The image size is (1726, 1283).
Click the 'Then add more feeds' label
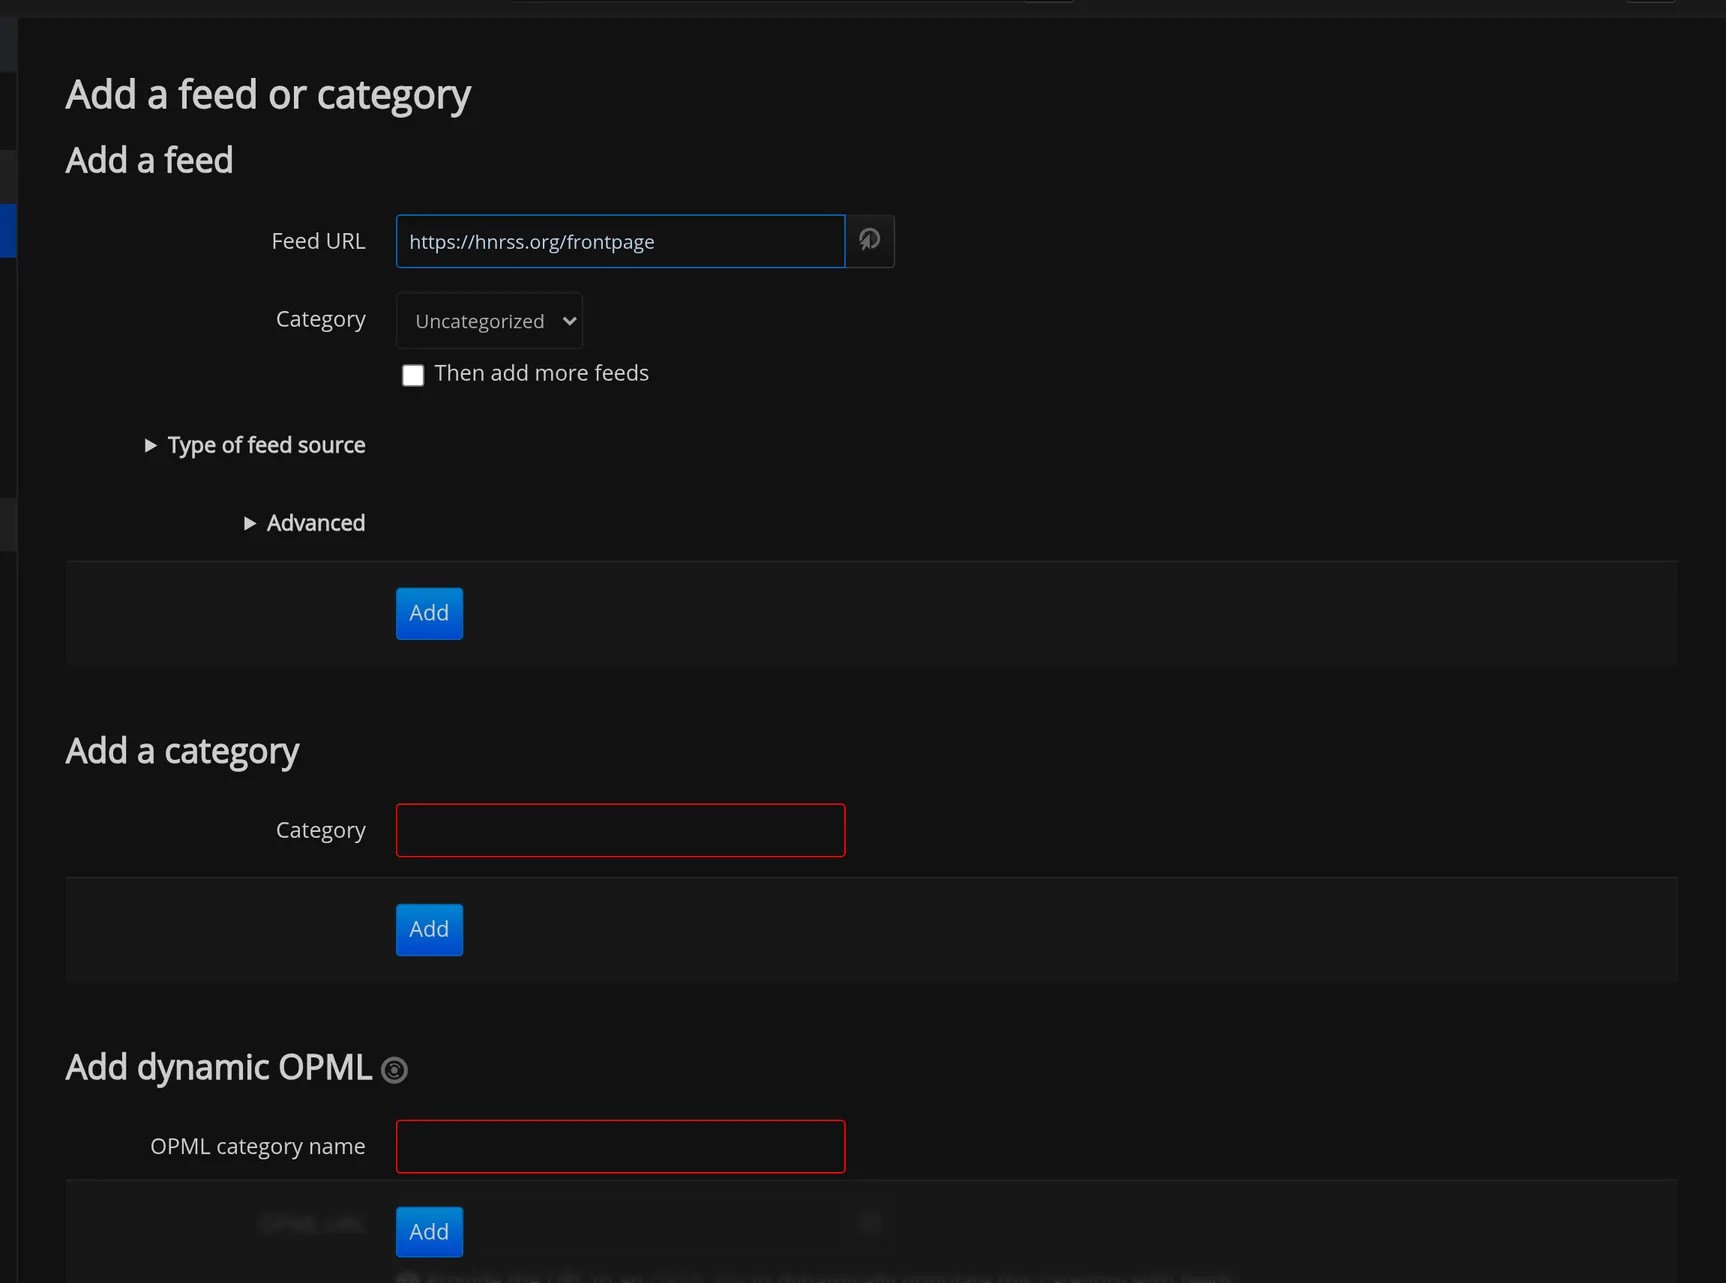tap(542, 373)
